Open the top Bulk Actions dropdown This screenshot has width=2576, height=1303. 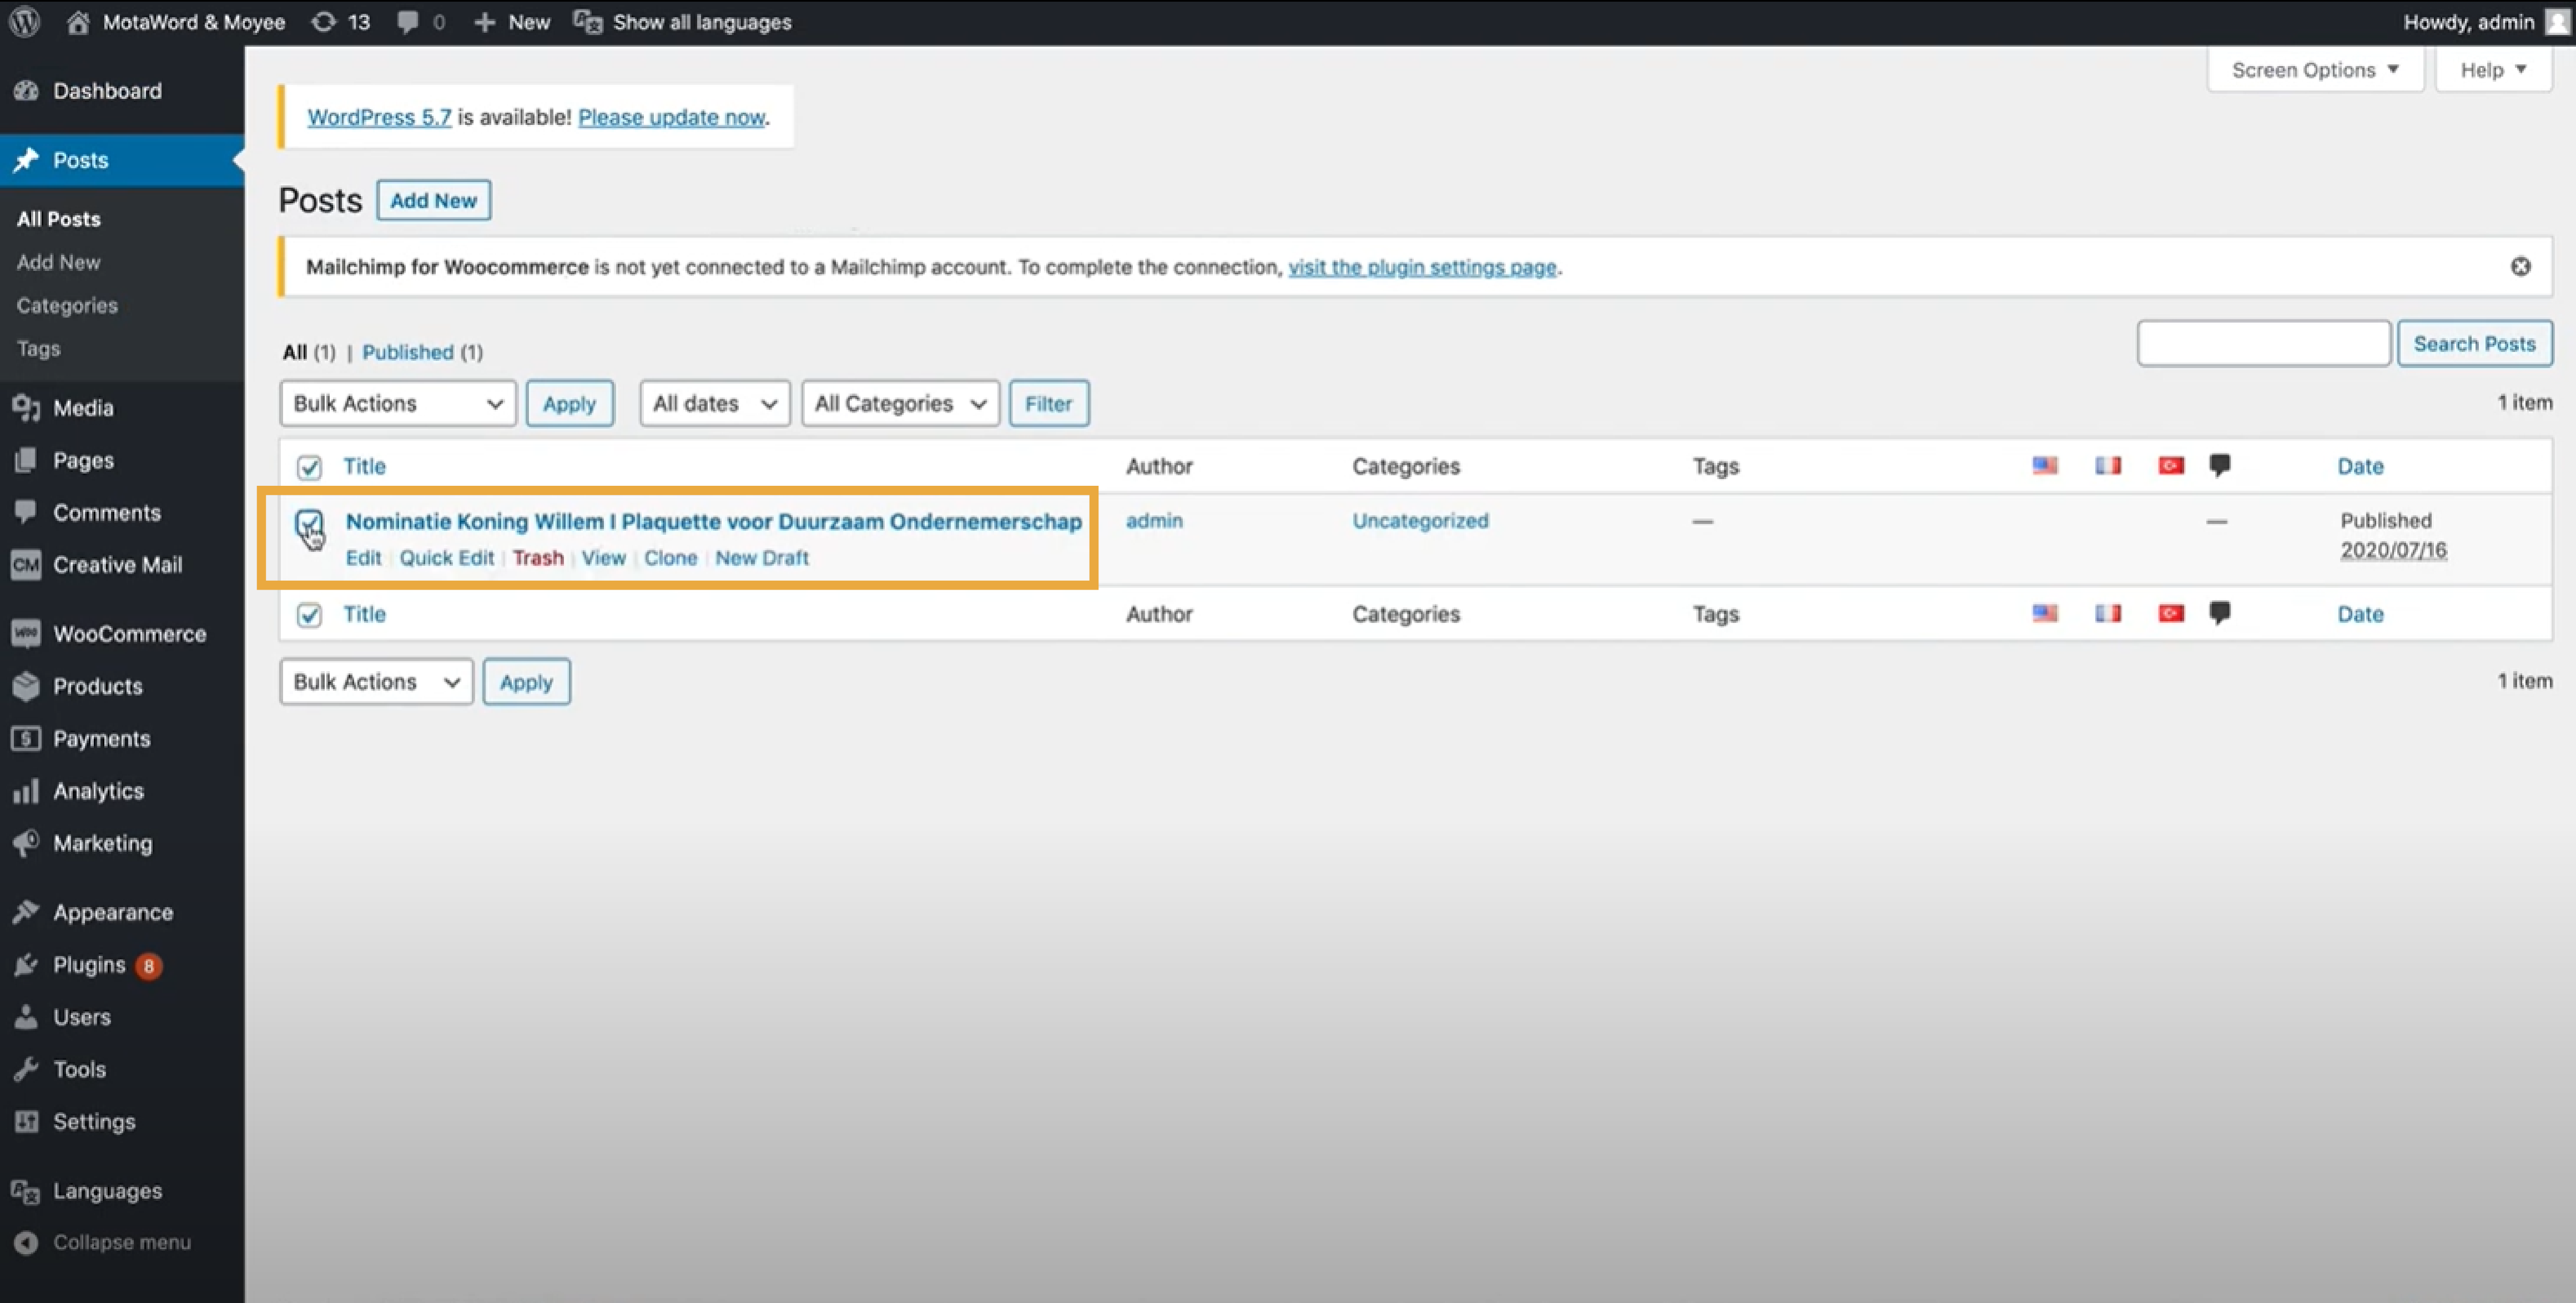click(x=397, y=403)
